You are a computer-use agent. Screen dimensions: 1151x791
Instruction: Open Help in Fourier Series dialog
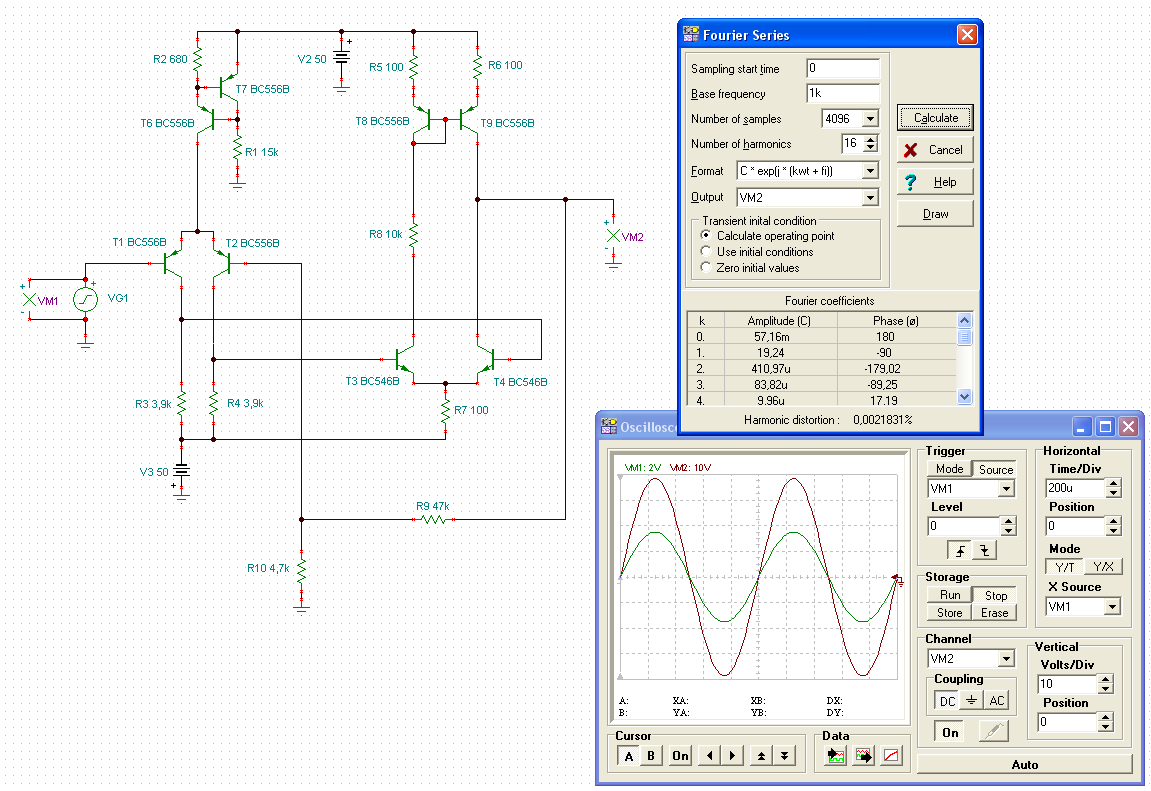(x=935, y=182)
